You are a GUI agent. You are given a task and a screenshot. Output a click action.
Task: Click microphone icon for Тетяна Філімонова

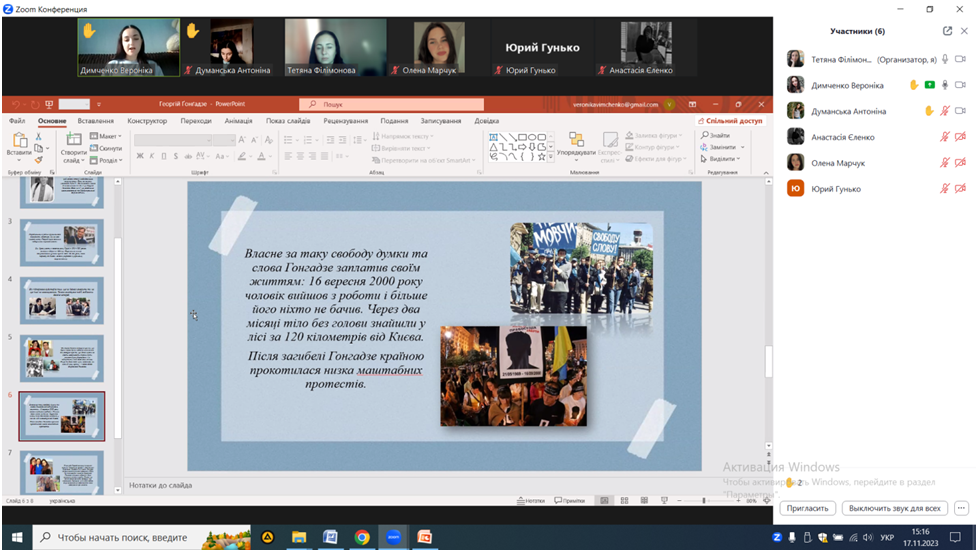944,59
